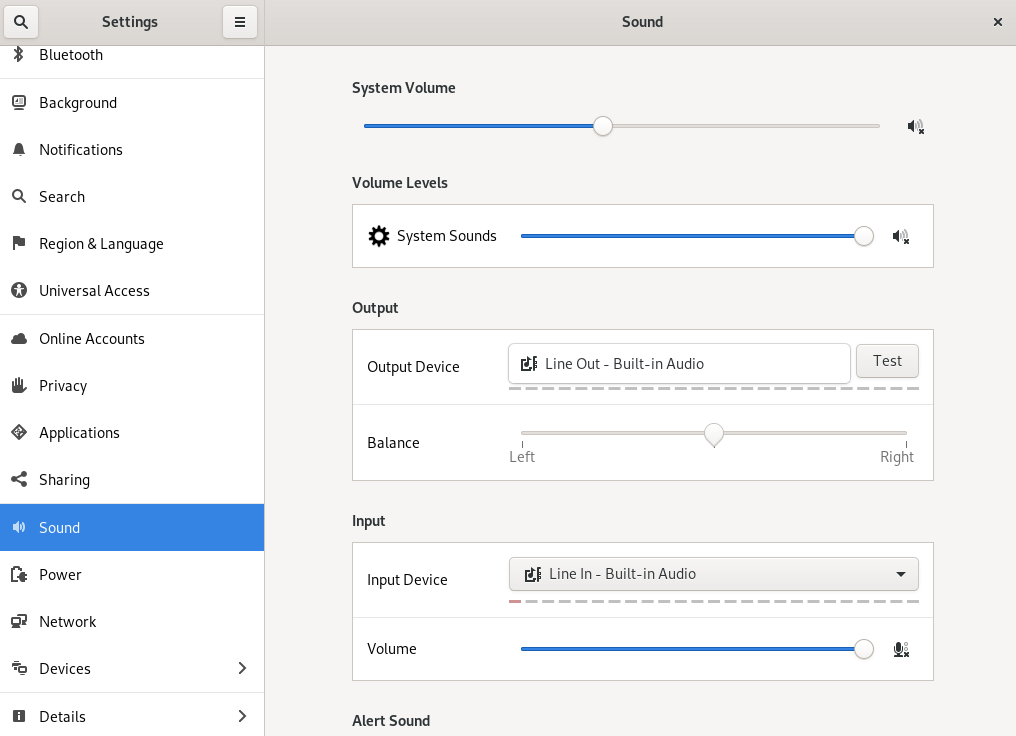The height and width of the screenshot is (736, 1016).
Task: Click the Privacy hand icon
Action: 18,386
